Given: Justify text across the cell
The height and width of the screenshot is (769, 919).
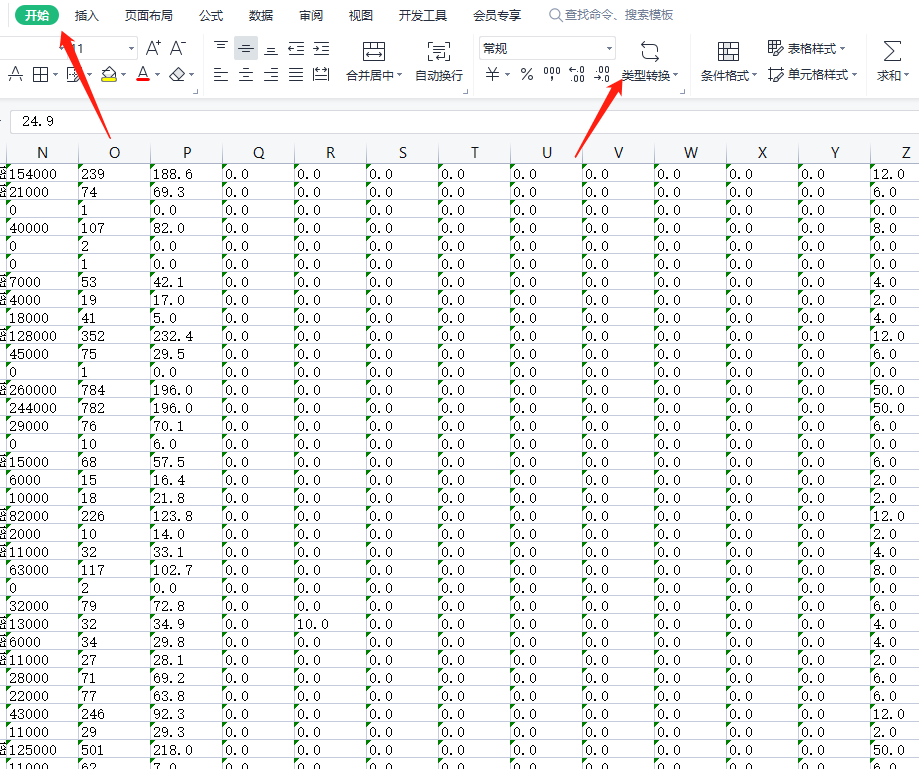Looking at the screenshot, I should pyautogui.click(x=296, y=74).
